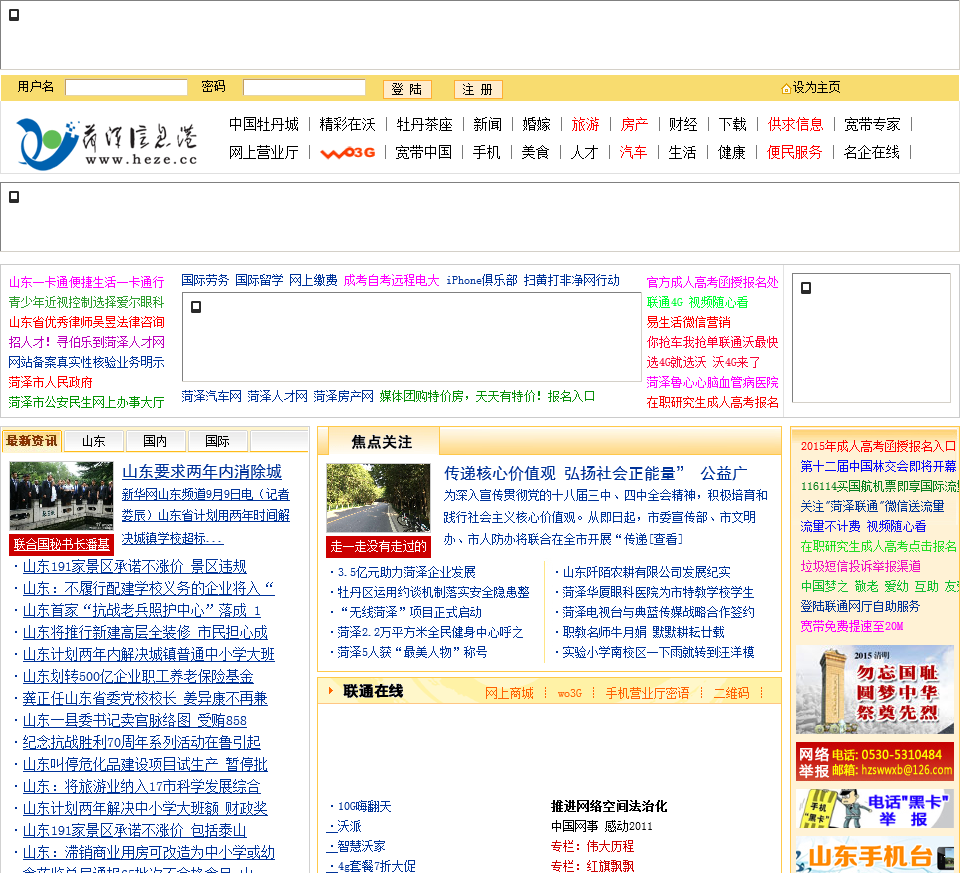Open iPhone俱乐部 link
This screenshot has width=960, height=873.
(x=482, y=280)
